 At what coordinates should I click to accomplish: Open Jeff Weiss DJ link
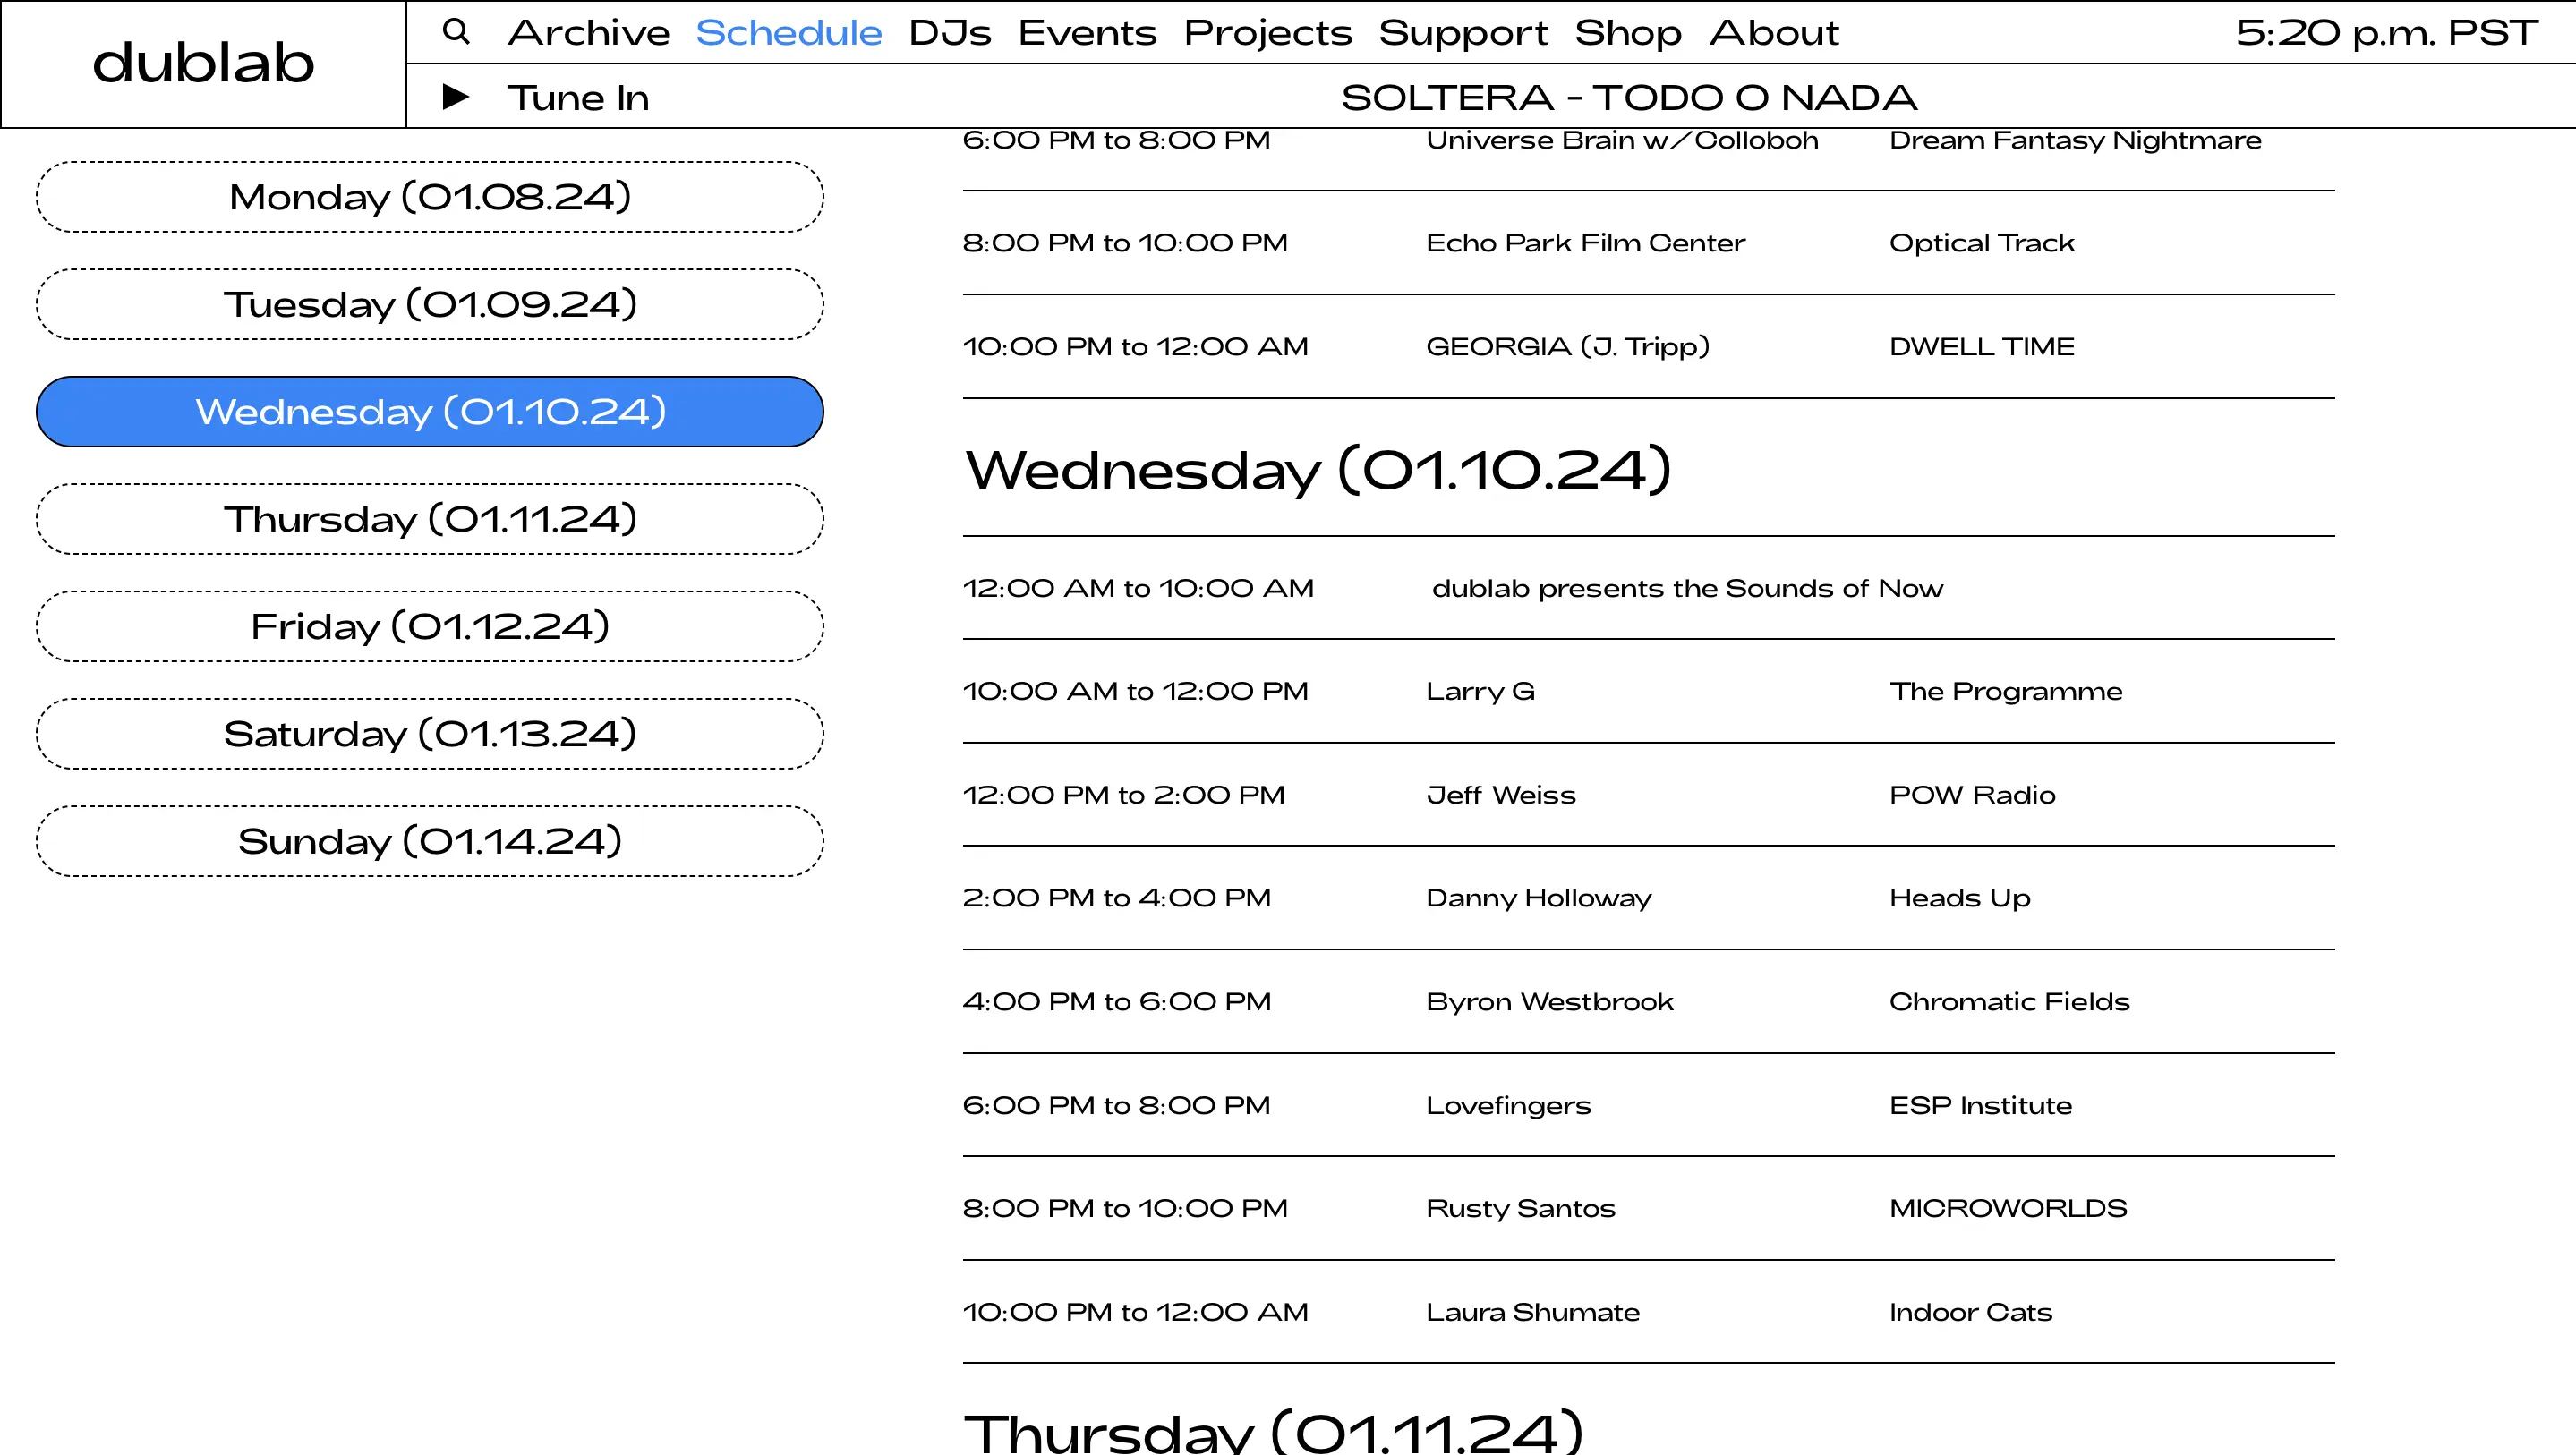[x=1501, y=795]
